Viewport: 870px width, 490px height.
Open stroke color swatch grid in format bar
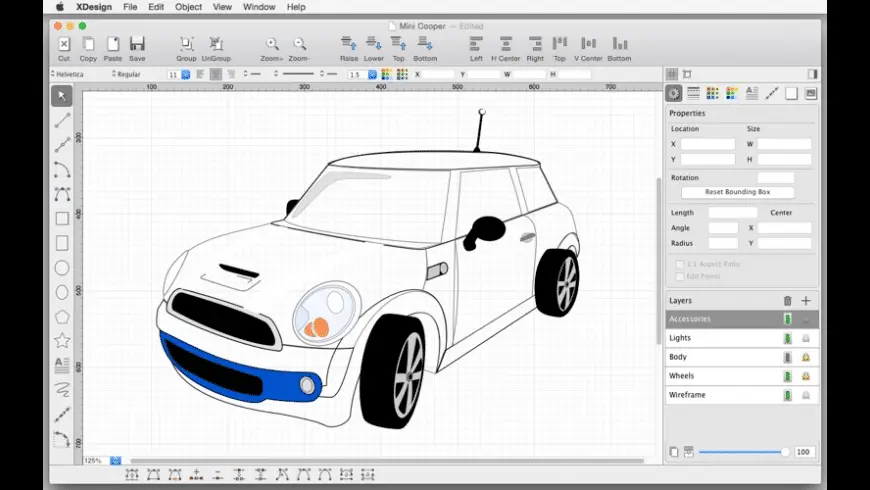pyautogui.click(x=386, y=74)
